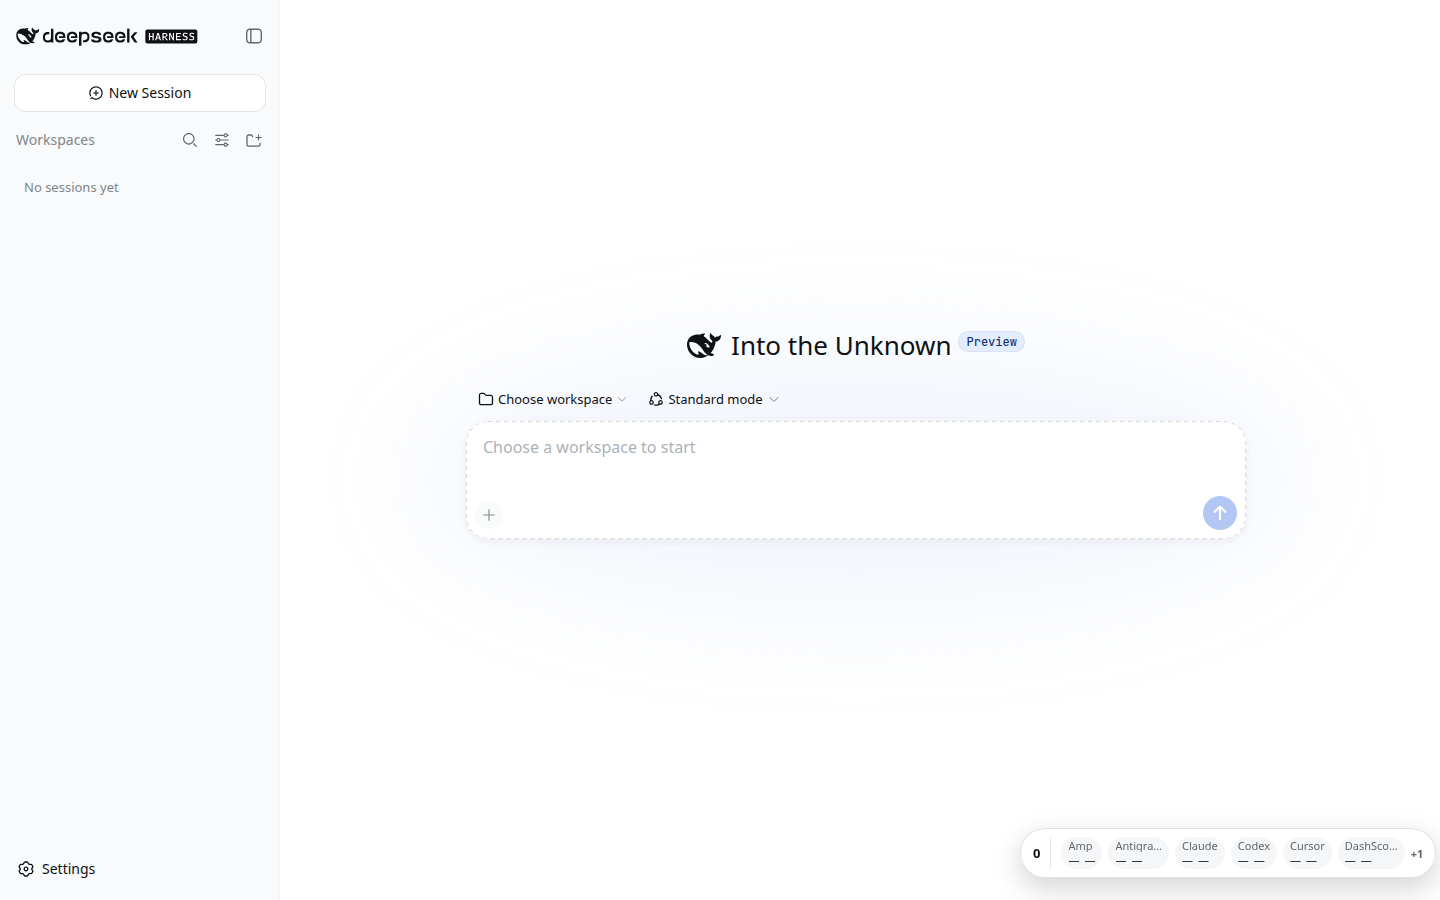Image resolution: width=1440 pixels, height=900 pixels.
Task: Start a New Session
Action: (140, 93)
